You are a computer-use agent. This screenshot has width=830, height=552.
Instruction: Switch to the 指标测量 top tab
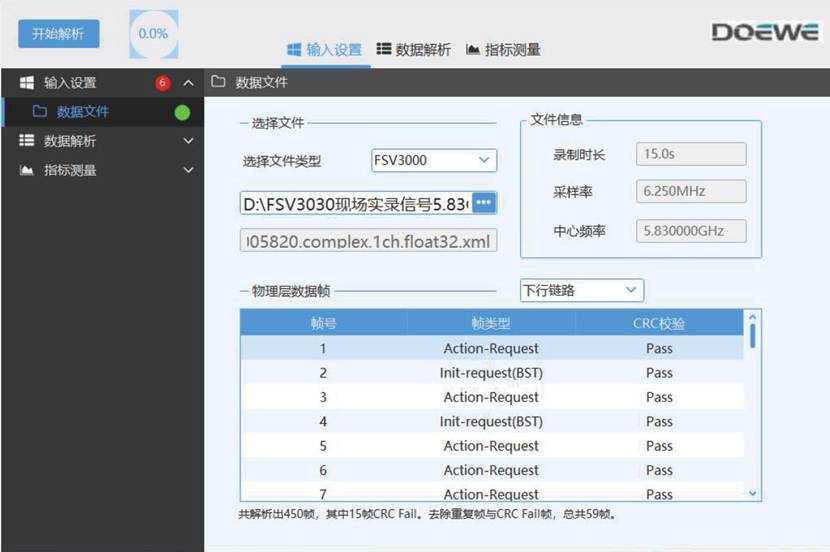pyautogui.click(x=503, y=49)
